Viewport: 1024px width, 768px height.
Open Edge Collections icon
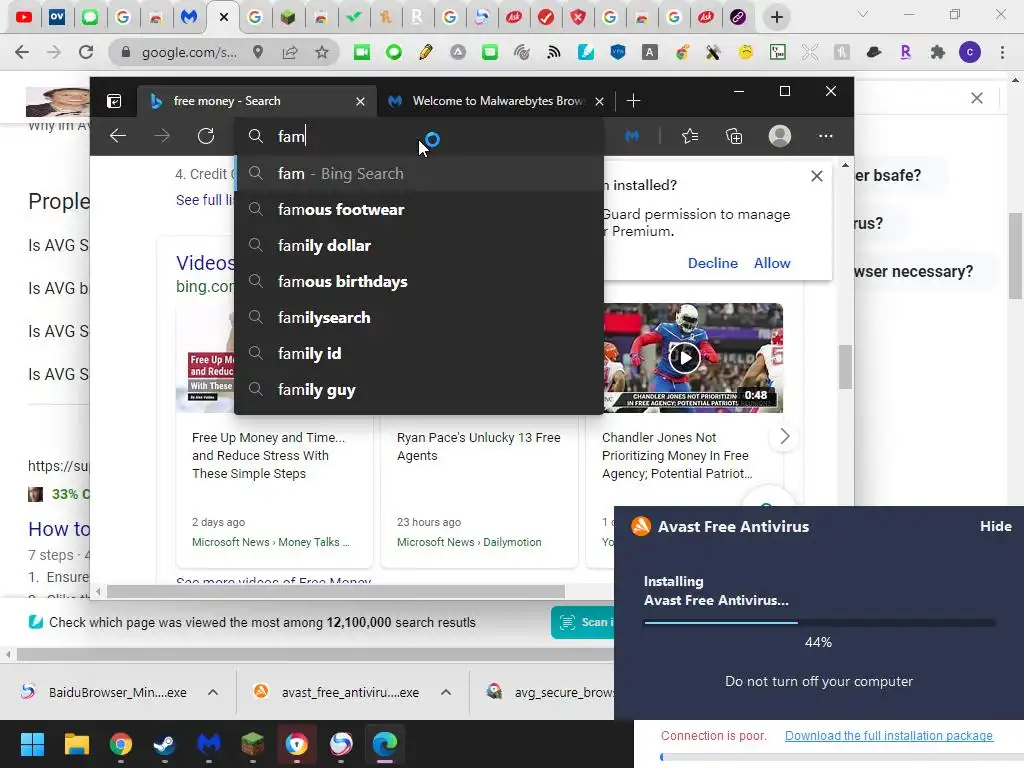click(734, 136)
